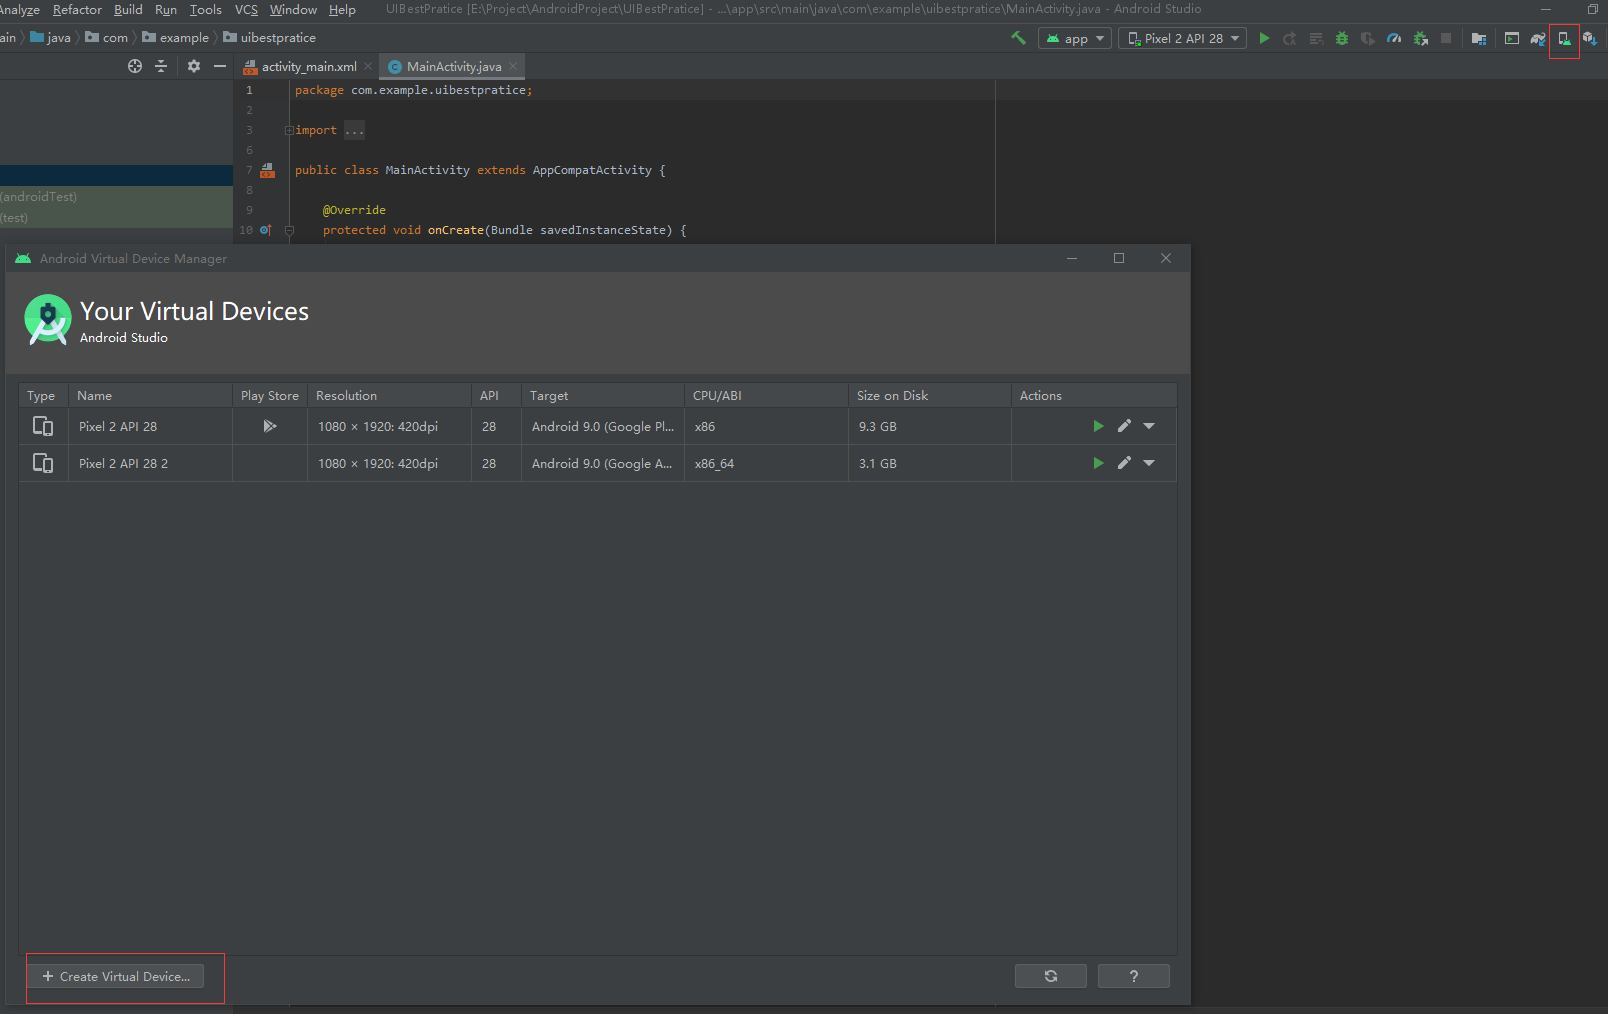
Task: Click the com breadcrumb folder
Action: point(107,38)
